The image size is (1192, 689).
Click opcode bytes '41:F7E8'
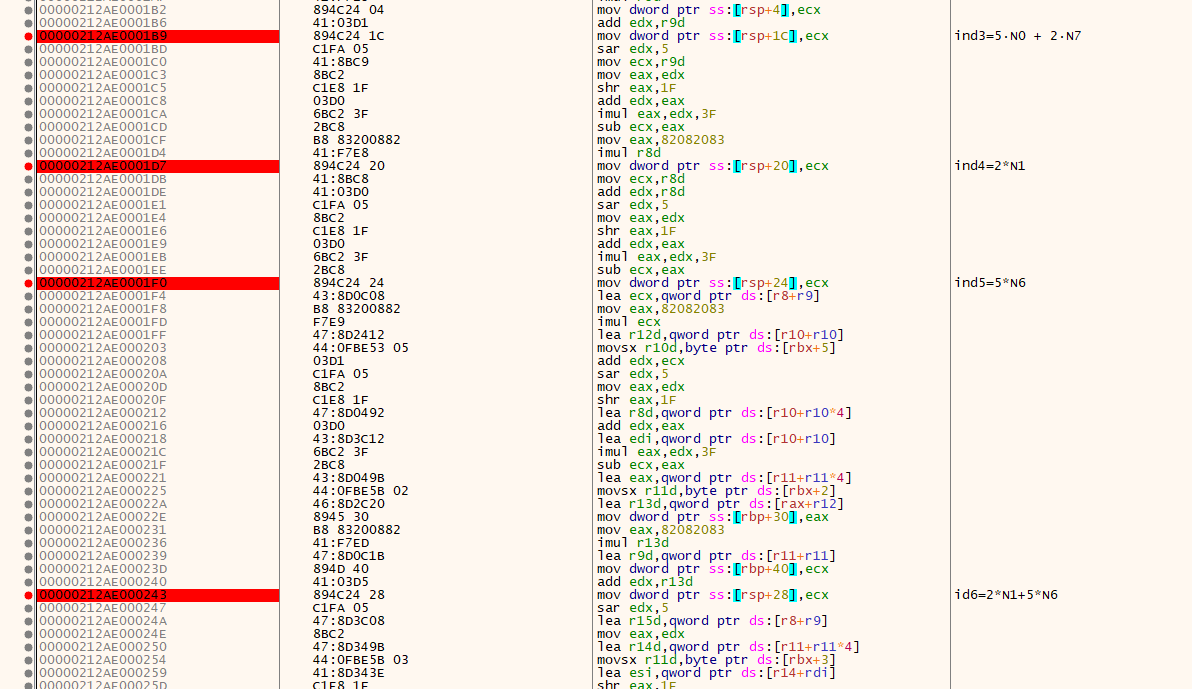click(341, 153)
